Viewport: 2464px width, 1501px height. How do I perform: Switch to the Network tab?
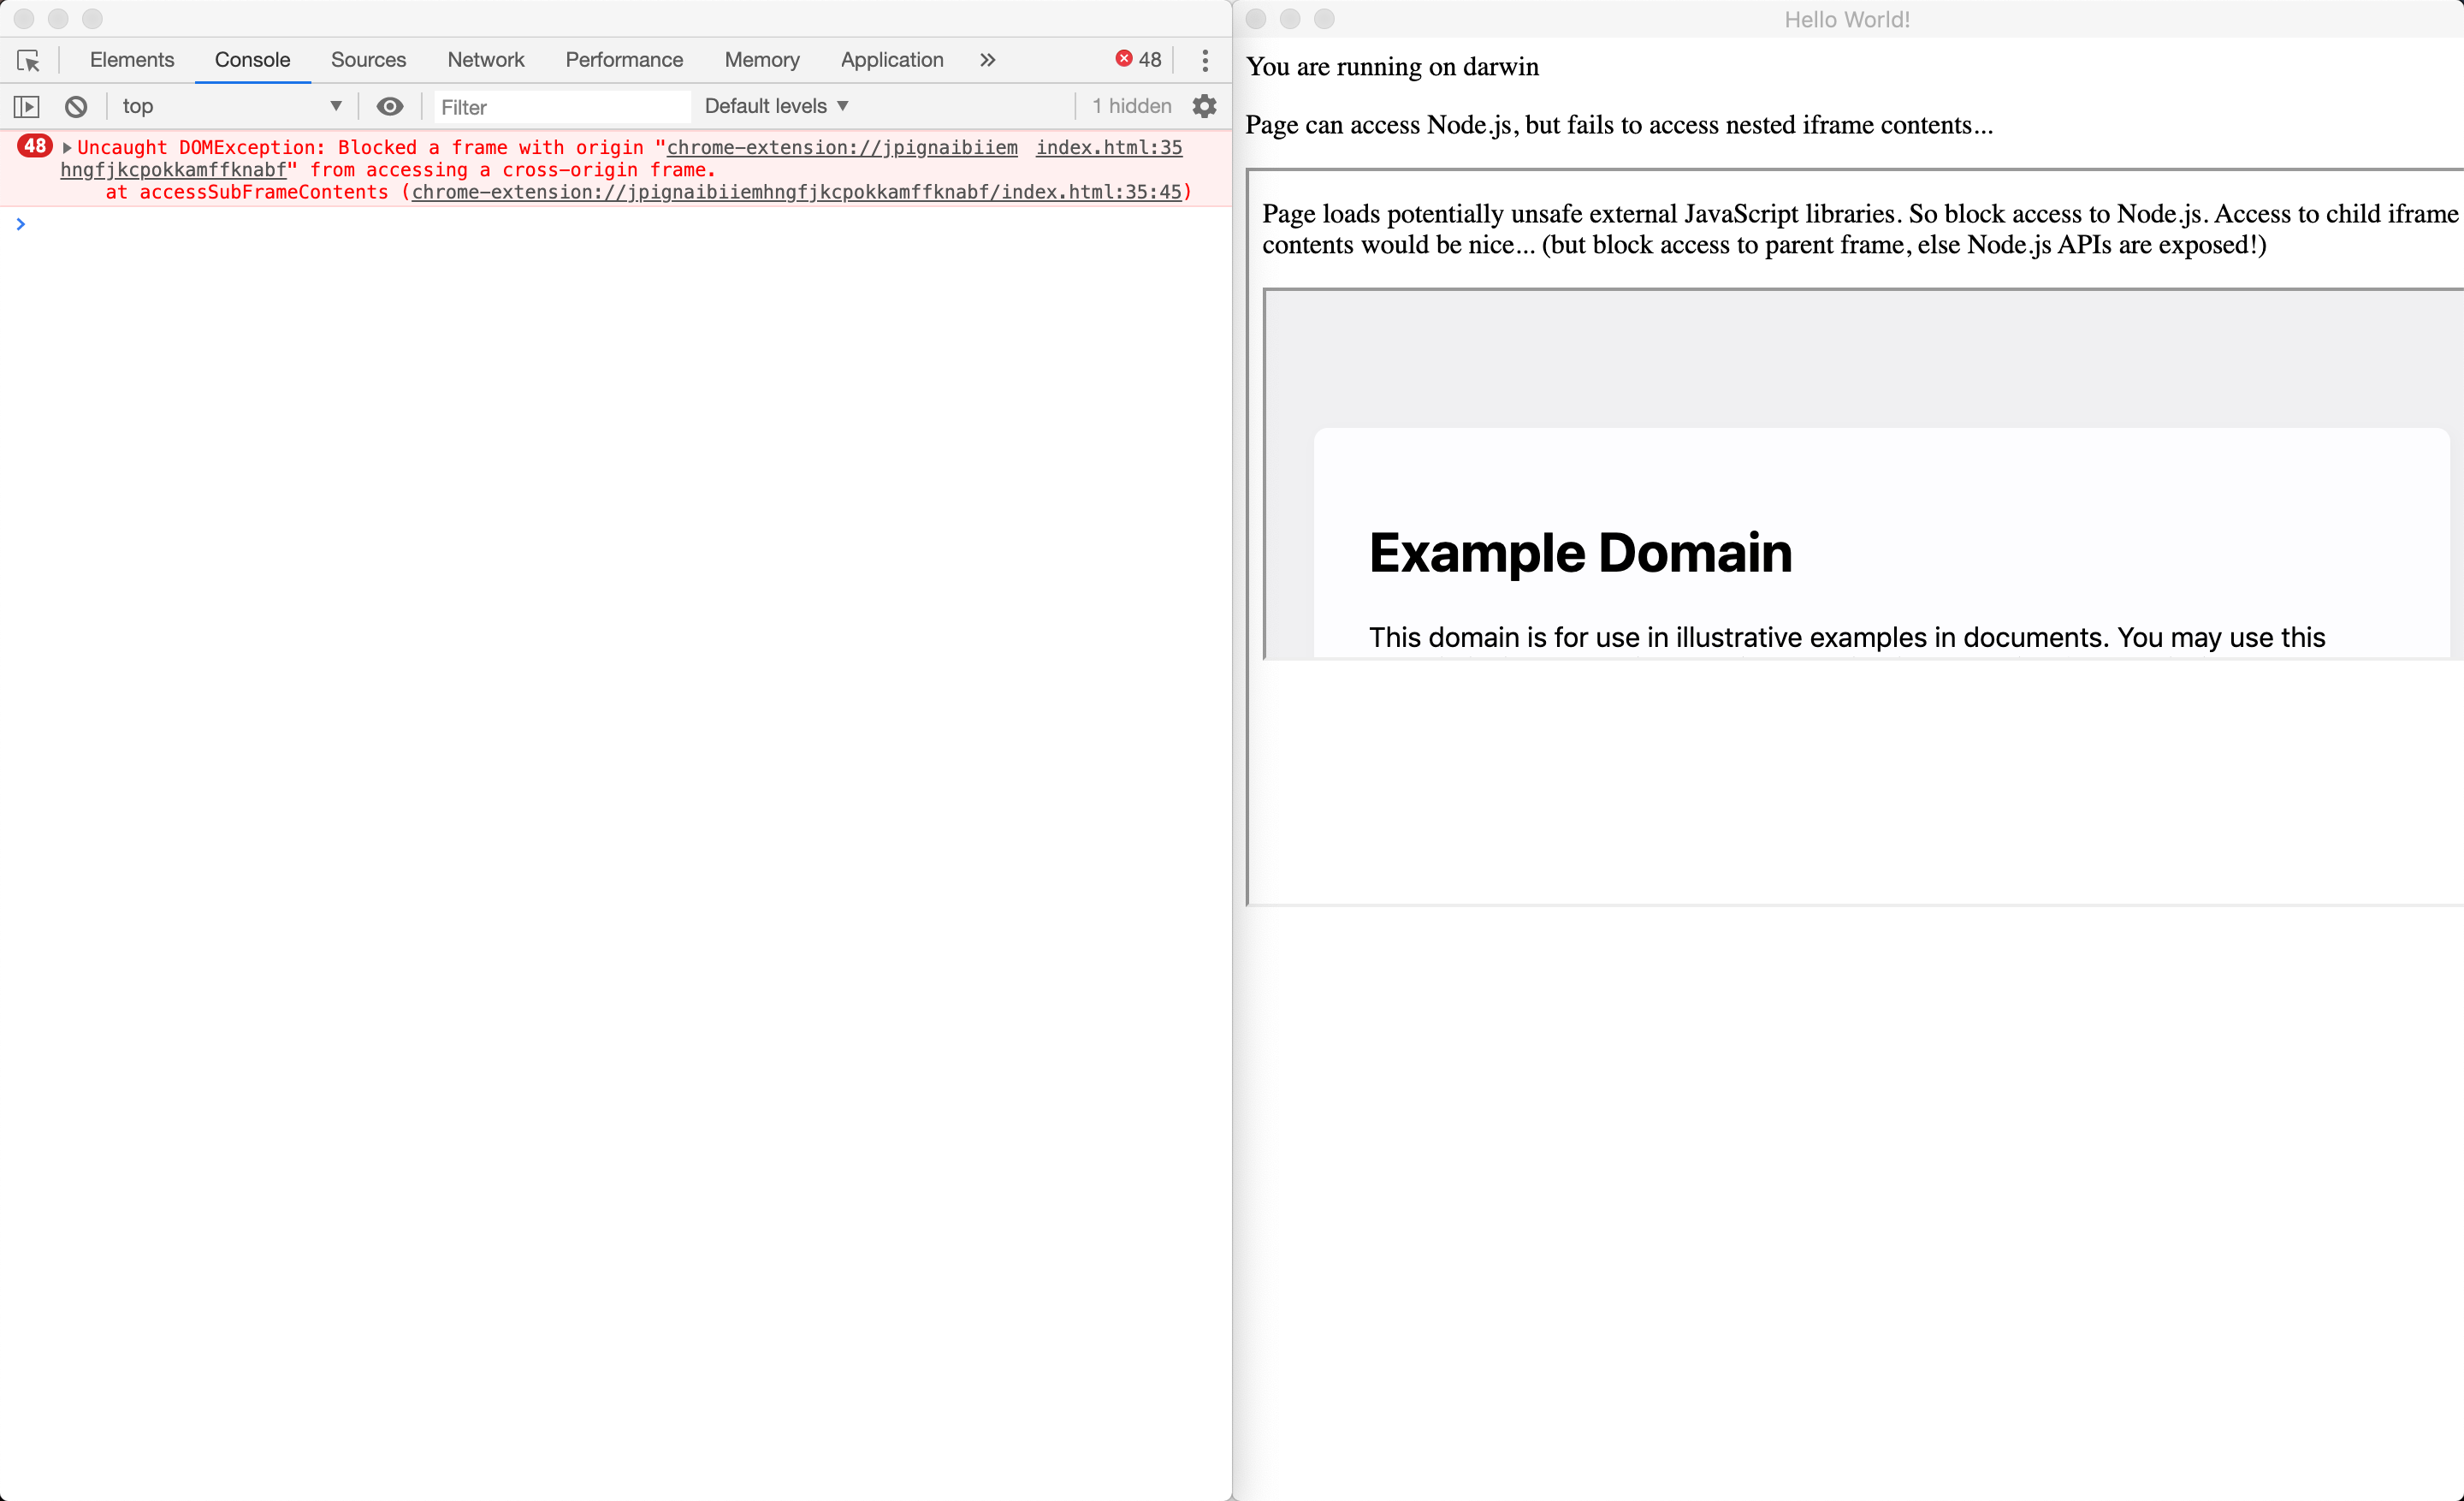pos(485,60)
